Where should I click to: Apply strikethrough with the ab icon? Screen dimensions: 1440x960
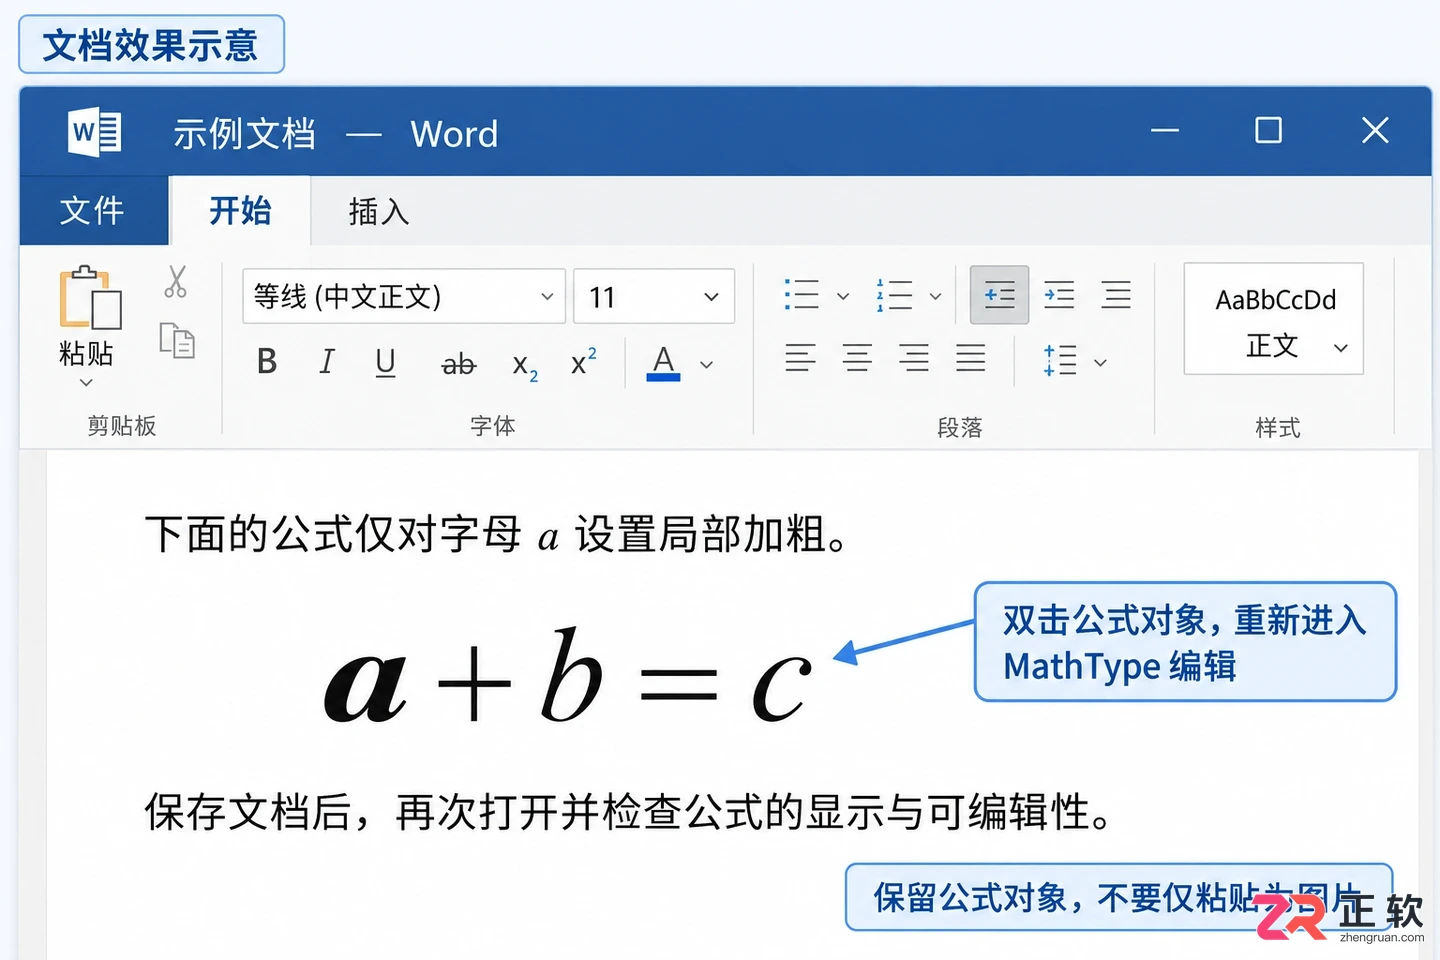459,365
